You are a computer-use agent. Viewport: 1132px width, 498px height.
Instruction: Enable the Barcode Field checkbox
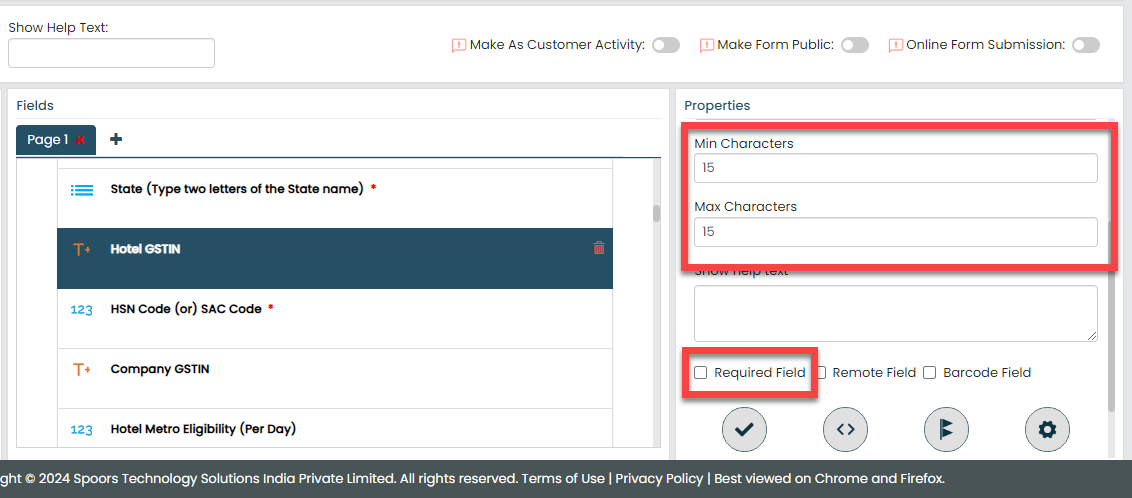pyautogui.click(x=930, y=373)
